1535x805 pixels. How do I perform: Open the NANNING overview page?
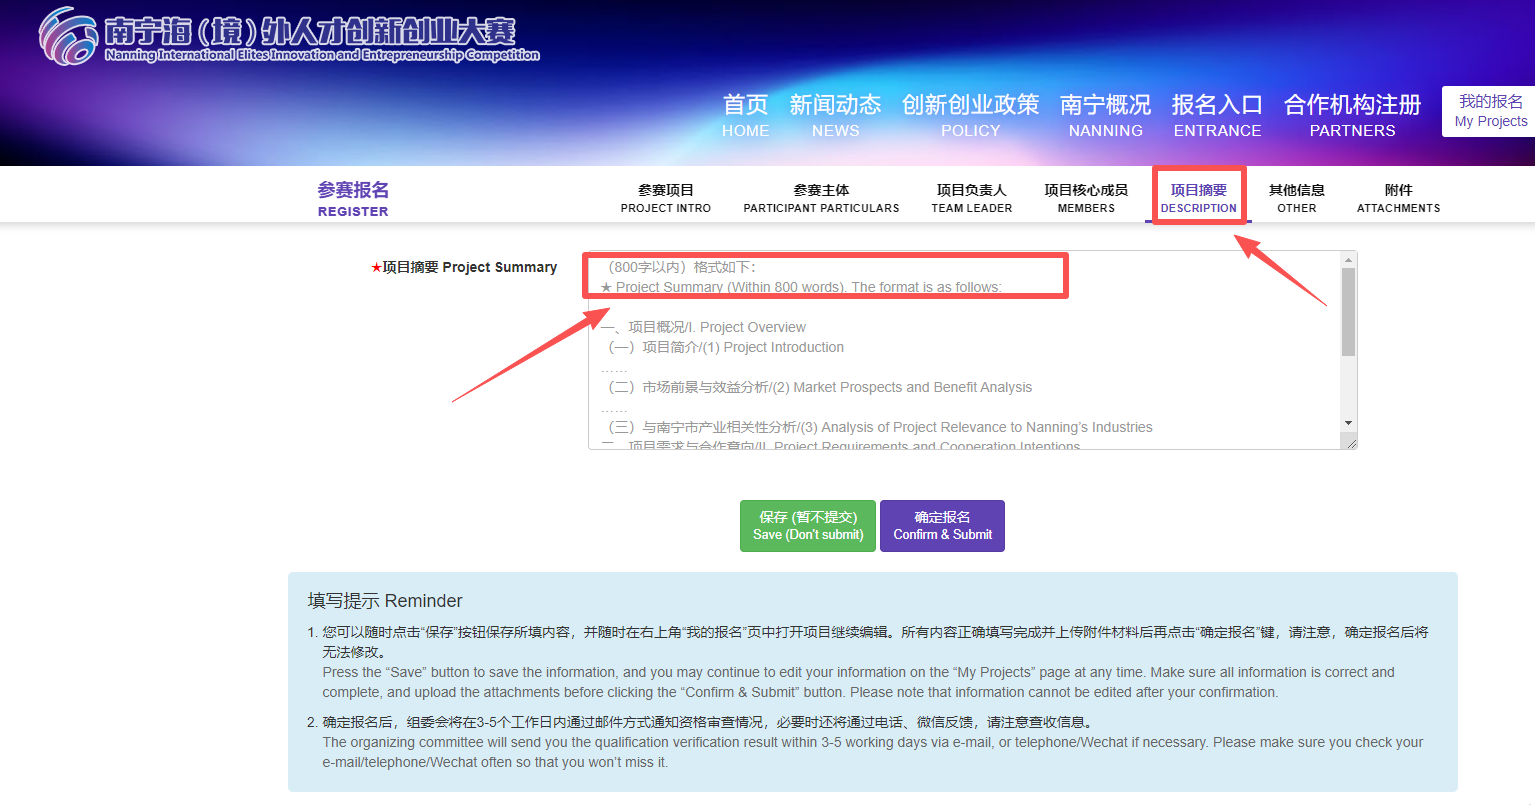click(1105, 115)
